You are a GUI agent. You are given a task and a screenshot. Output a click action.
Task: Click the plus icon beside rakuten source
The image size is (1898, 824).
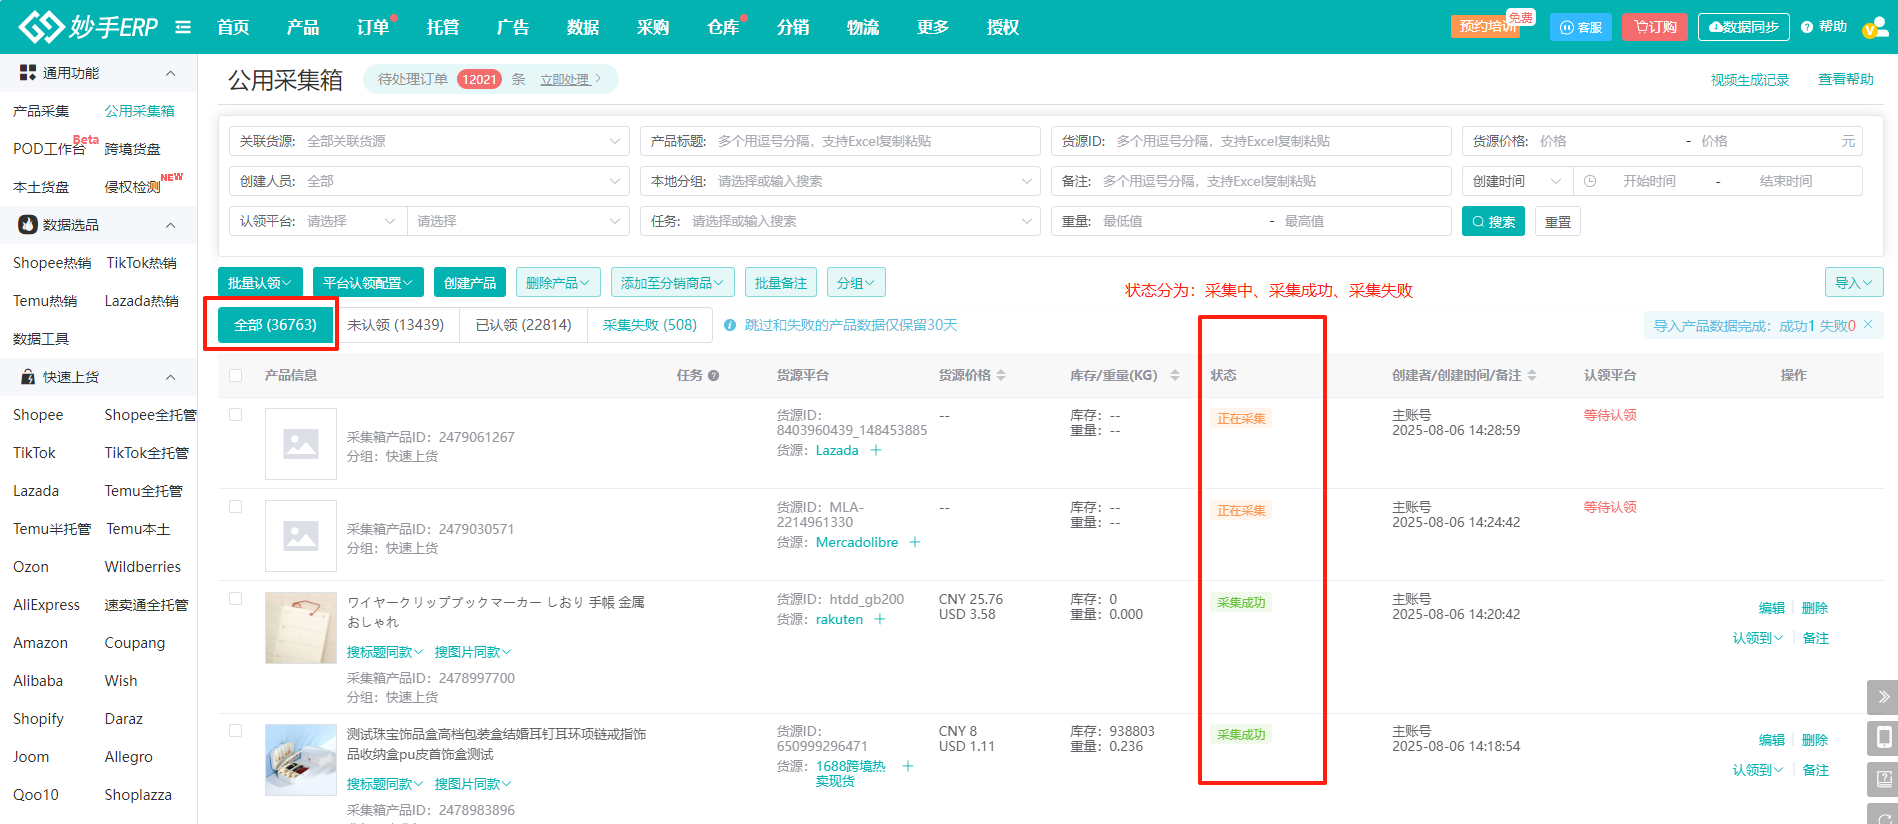880,619
